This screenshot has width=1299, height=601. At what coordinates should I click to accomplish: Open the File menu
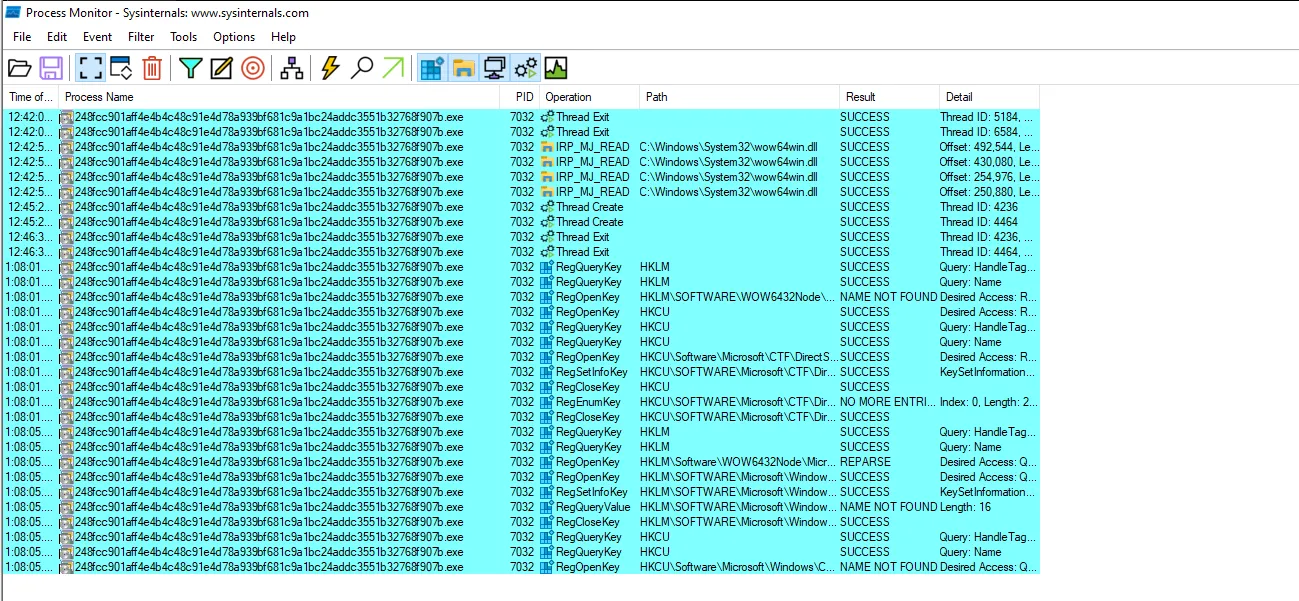(x=22, y=37)
